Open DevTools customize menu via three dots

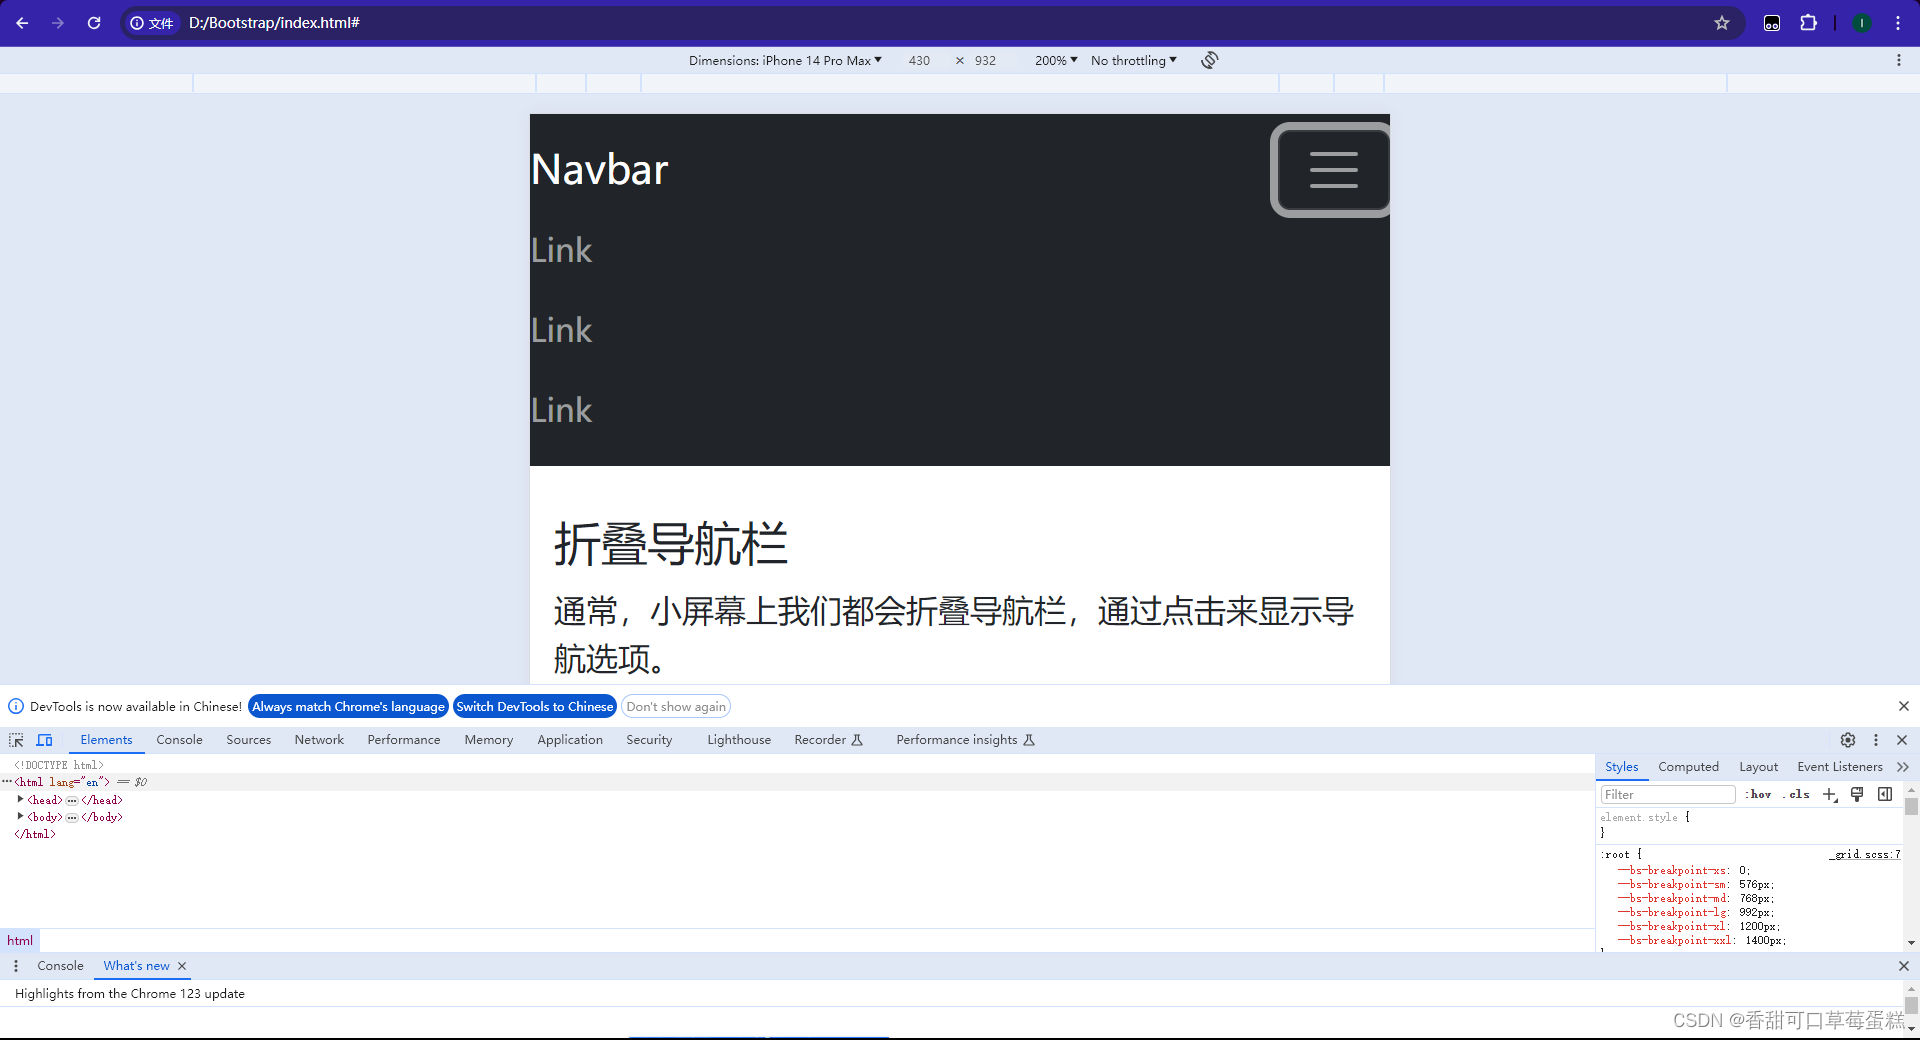coord(1875,740)
